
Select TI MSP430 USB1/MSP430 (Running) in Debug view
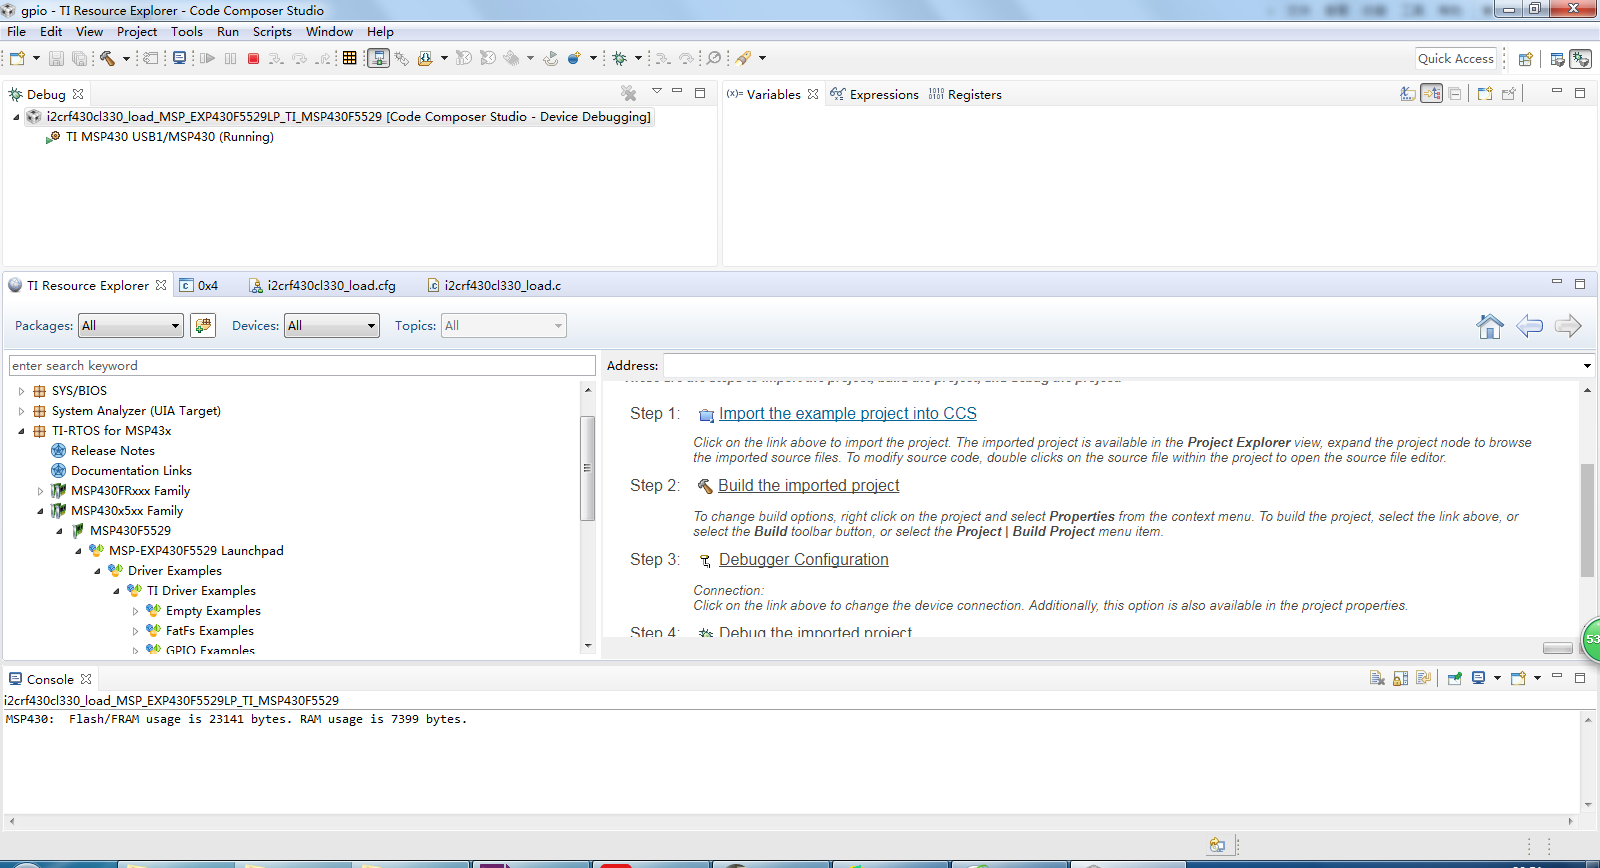pos(169,137)
